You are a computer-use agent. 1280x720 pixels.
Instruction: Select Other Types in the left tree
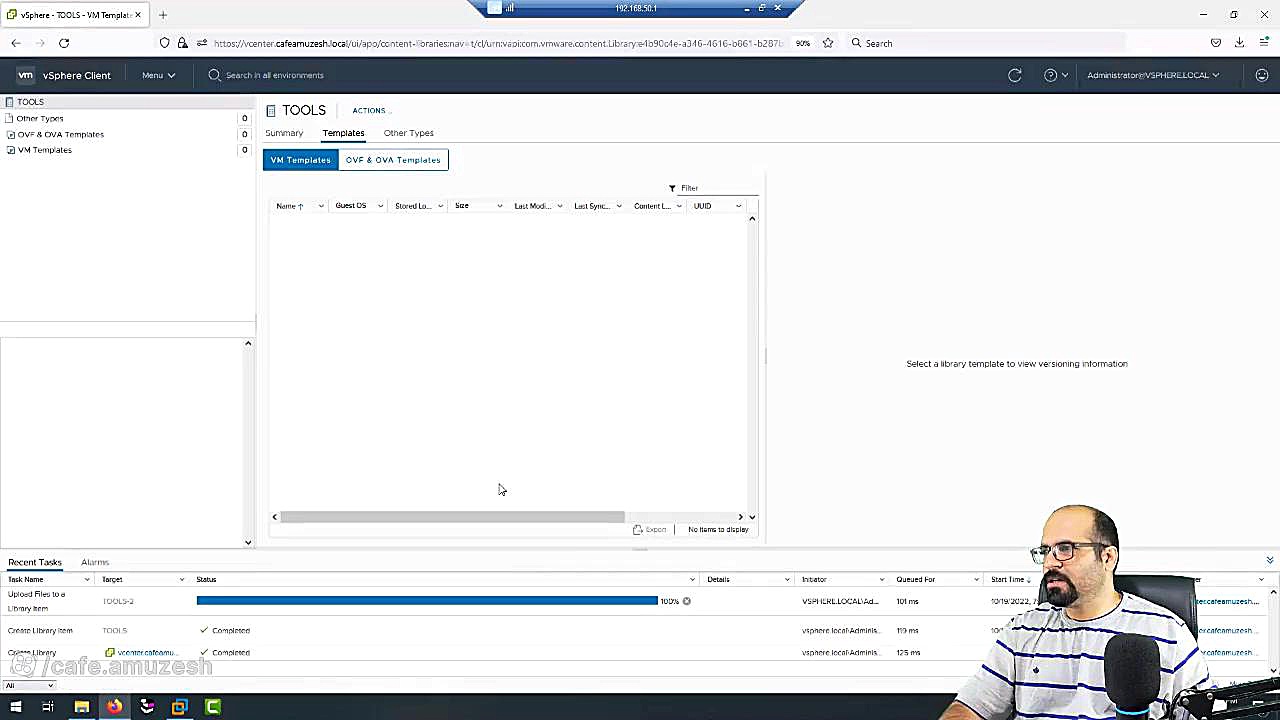tap(39, 118)
